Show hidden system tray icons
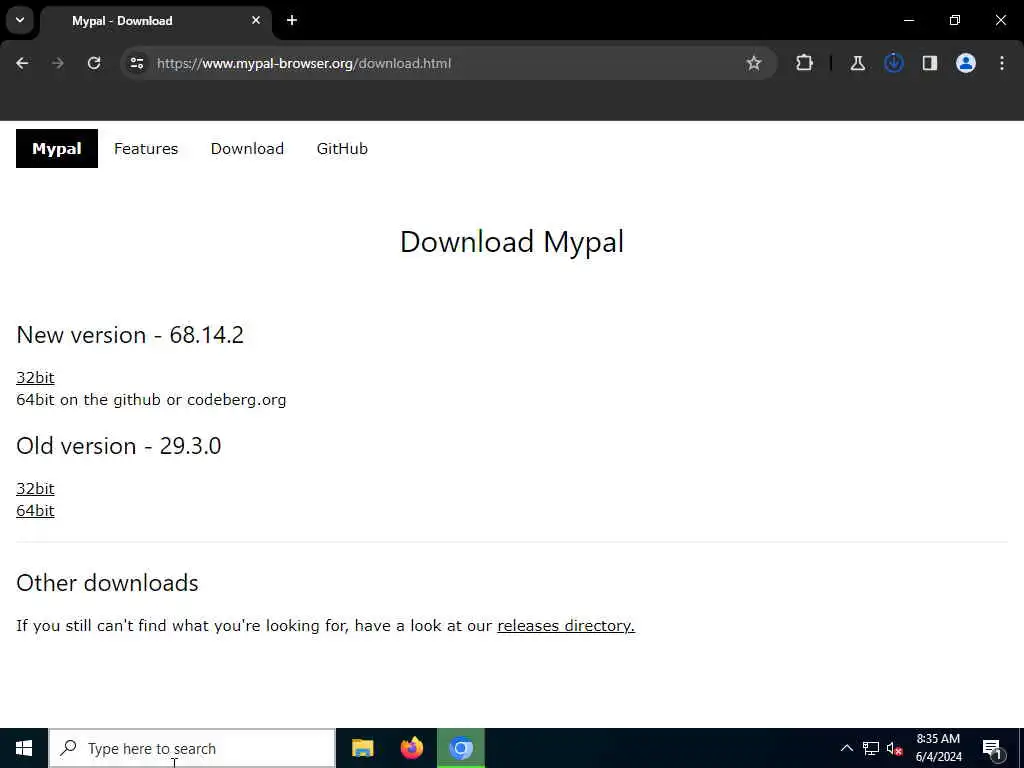1024x768 pixels. pos(846,748)
